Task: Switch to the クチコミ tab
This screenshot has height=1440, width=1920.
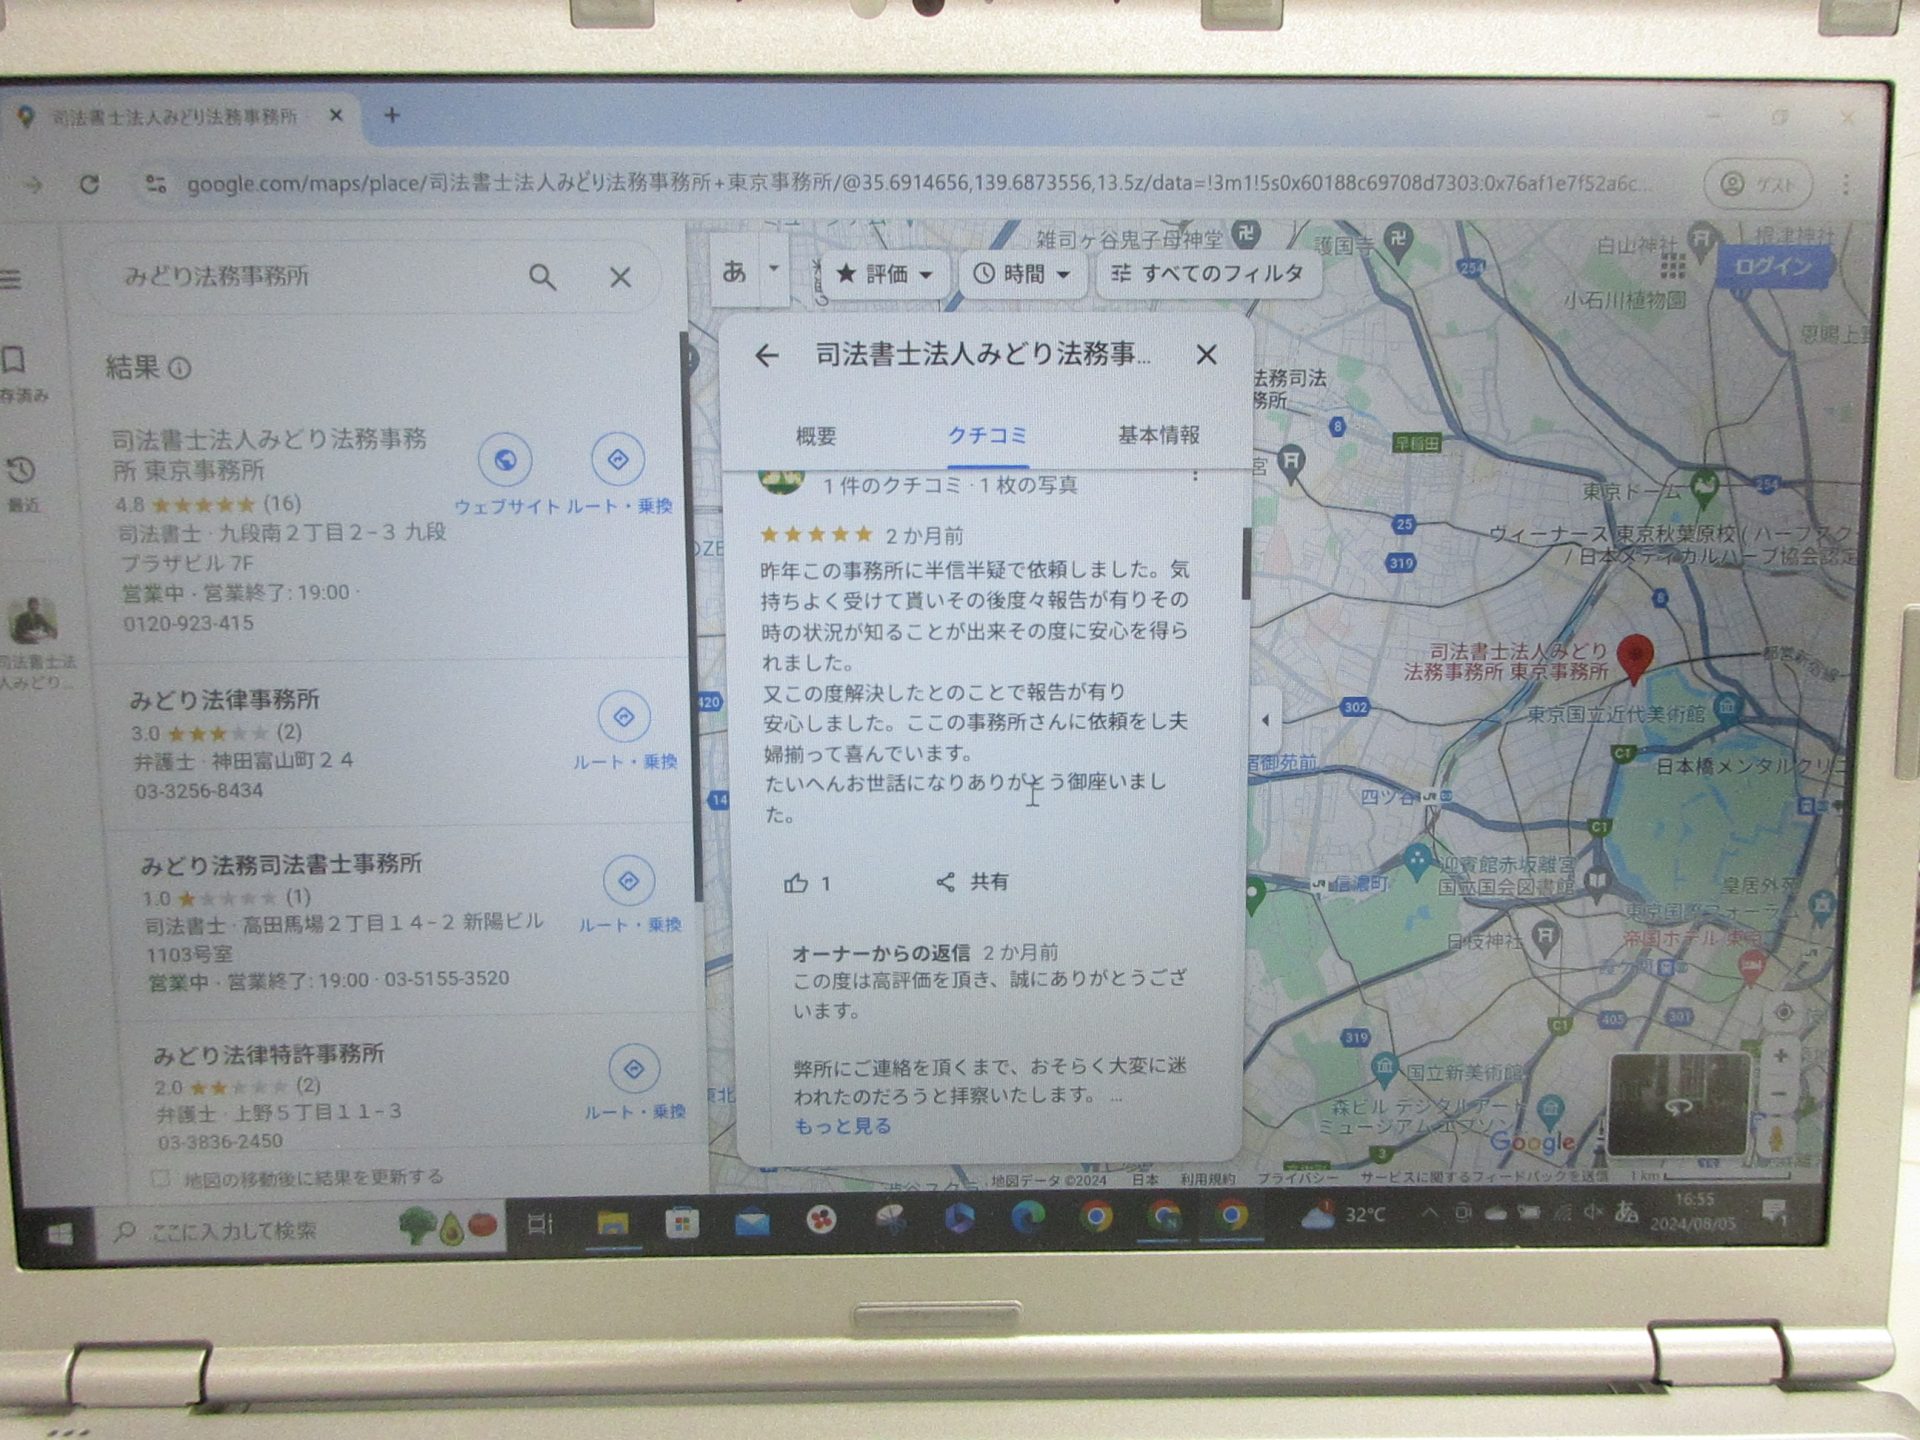Action: (x=987, y=436)
